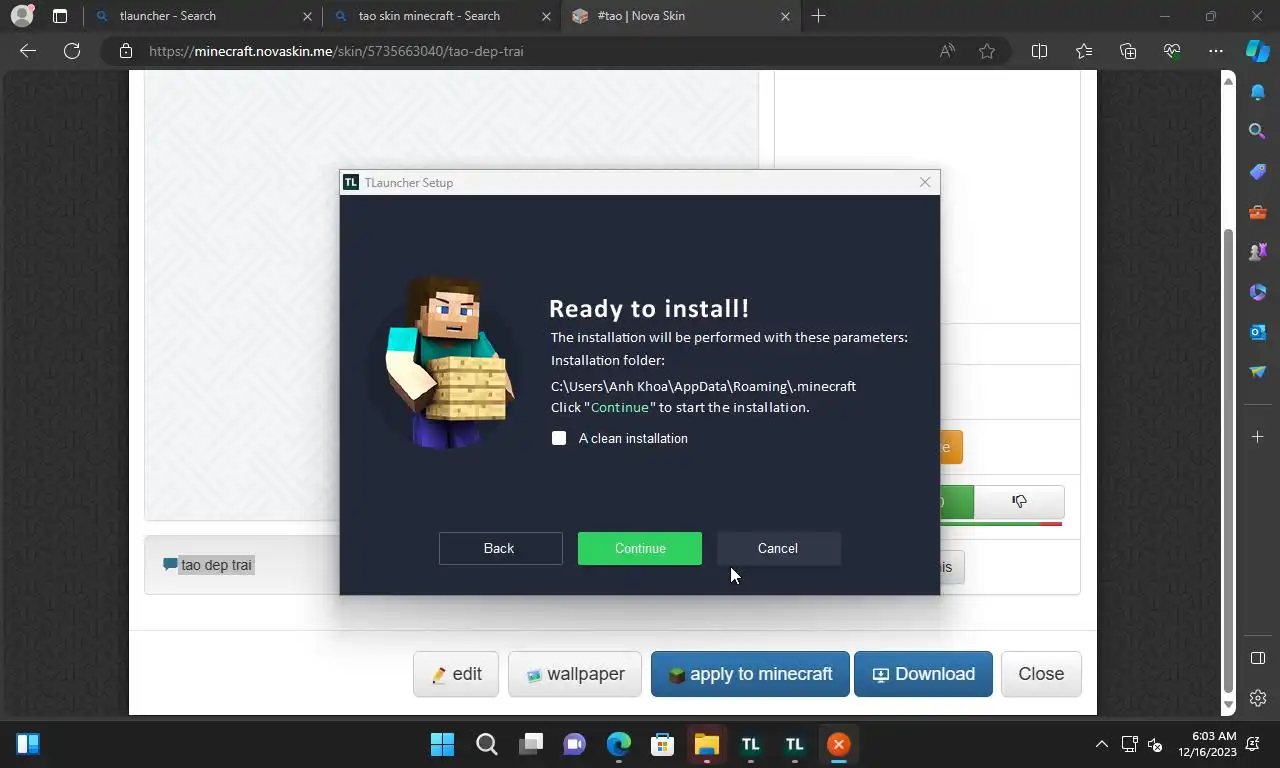Viewport: 1280px width, 768px height.
Task: Open browser Collections
Action: 1128,51
